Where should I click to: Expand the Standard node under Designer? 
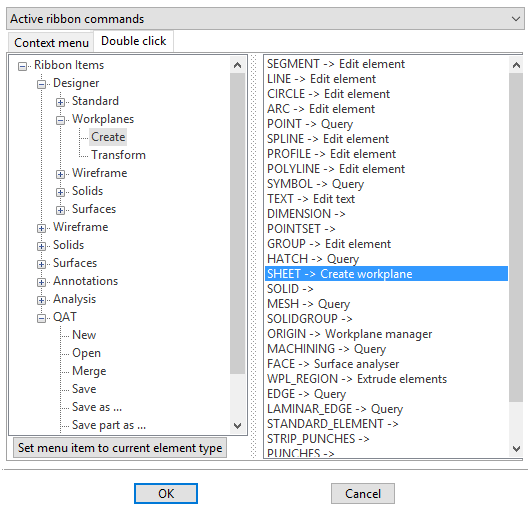pos(60,102)
